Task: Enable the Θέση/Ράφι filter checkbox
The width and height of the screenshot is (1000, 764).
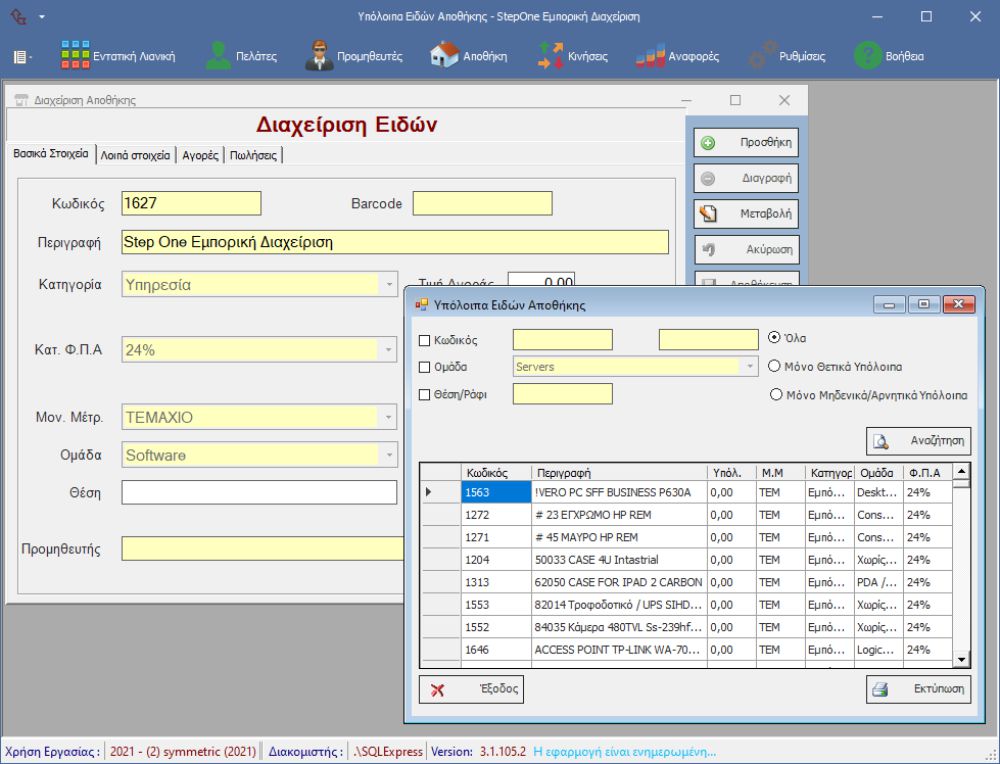Action: 424,394
